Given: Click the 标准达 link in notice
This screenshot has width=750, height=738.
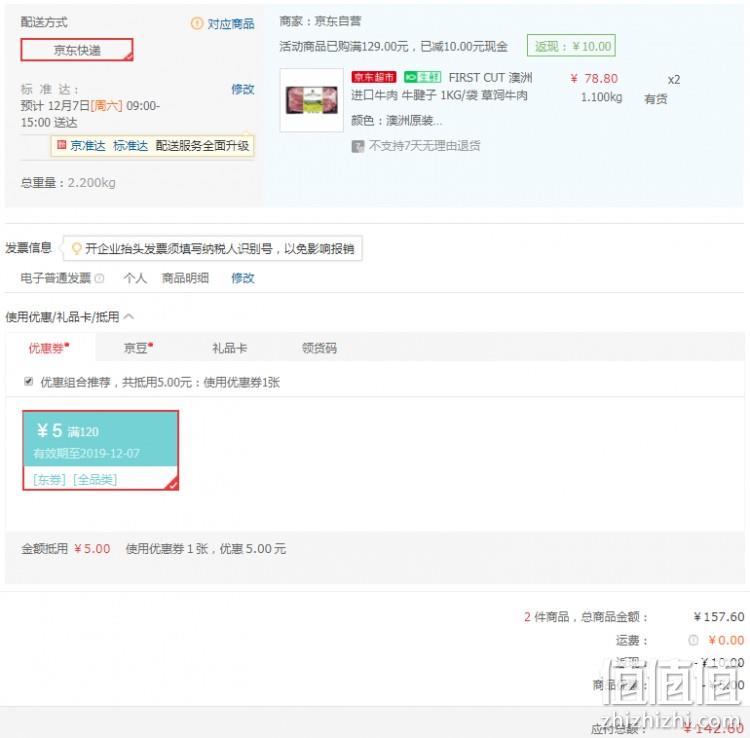Looking at the screenshot, I should (x=131, y=145).
